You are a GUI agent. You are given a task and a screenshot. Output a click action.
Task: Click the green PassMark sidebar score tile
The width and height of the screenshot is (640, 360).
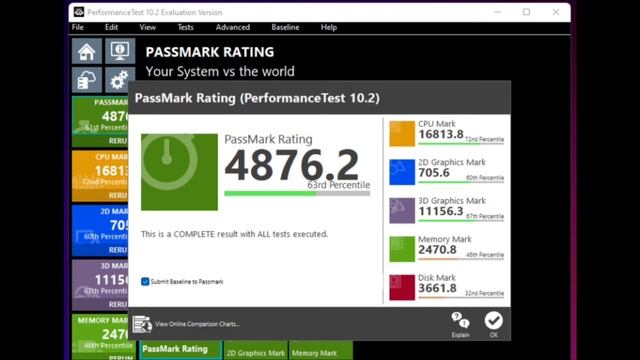(100, 121)
